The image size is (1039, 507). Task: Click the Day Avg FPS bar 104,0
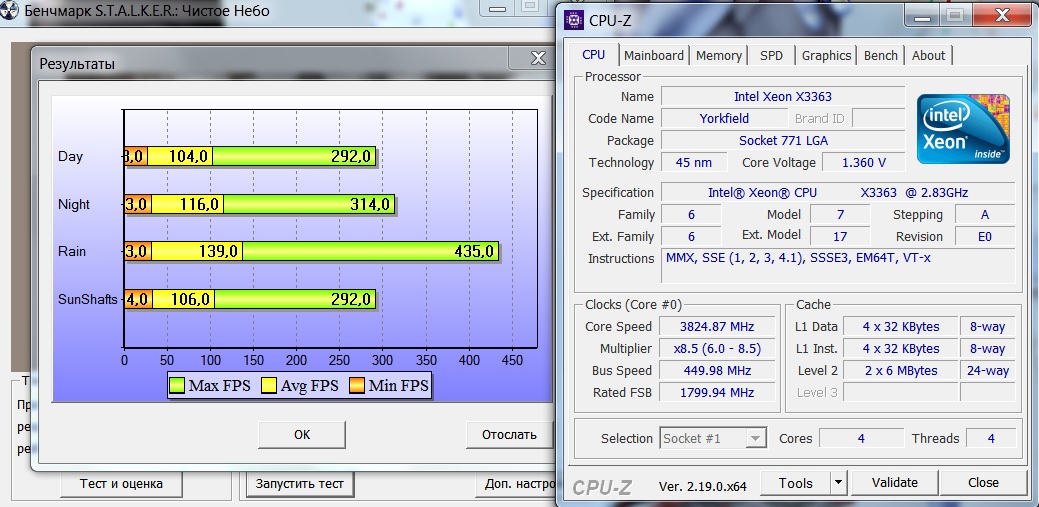click(180, 156)
